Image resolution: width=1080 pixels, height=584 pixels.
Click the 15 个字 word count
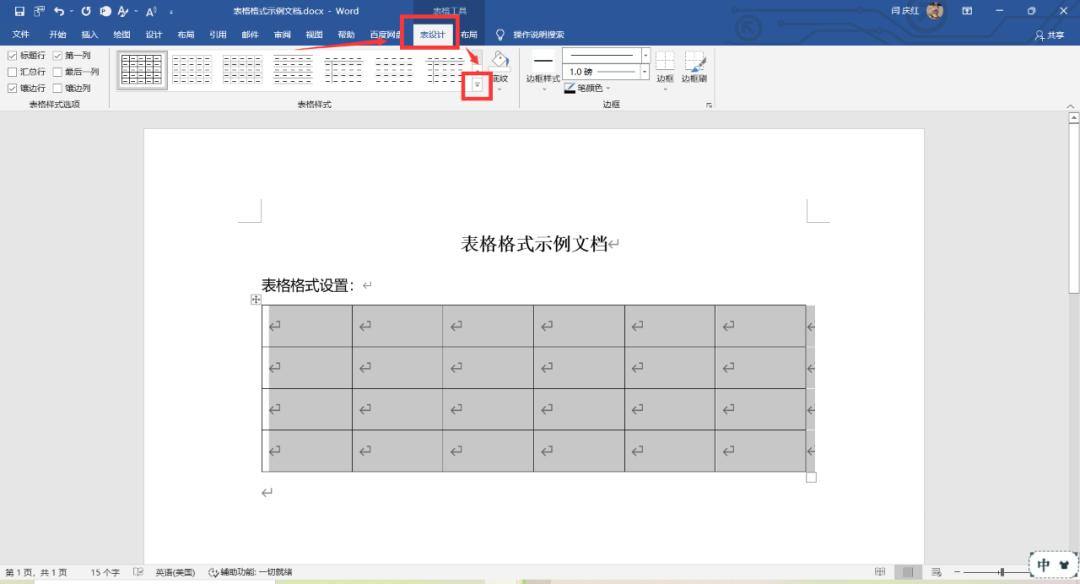[x=105, y=572]
